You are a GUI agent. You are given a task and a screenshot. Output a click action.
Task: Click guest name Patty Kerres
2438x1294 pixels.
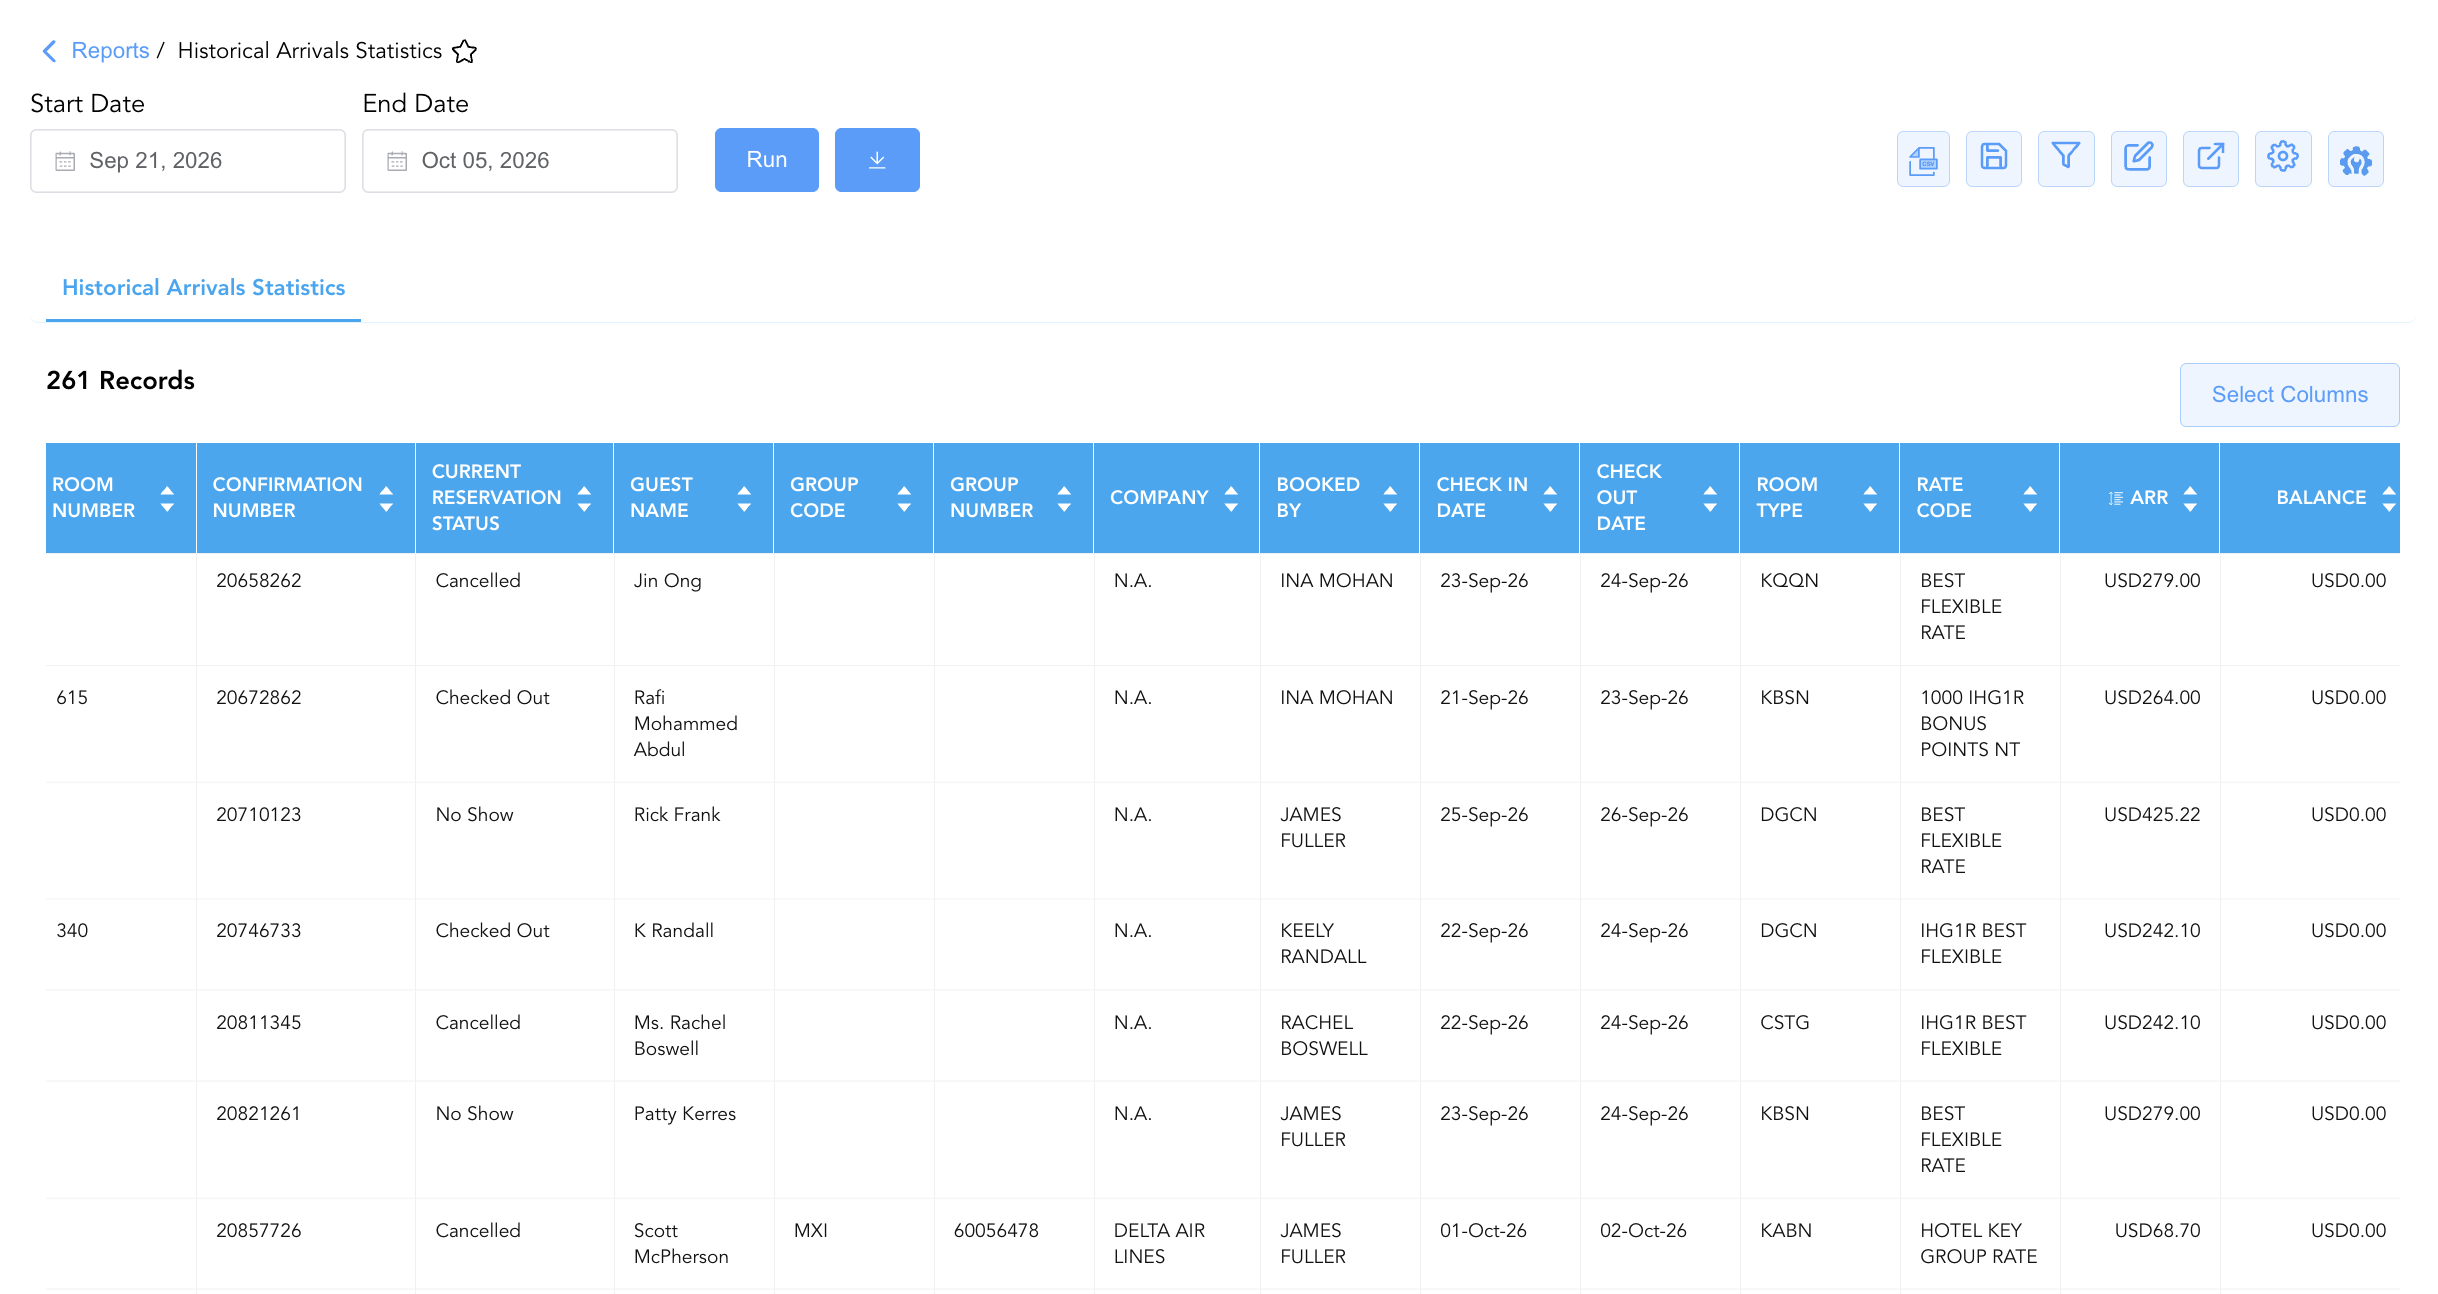point(685,1114)
